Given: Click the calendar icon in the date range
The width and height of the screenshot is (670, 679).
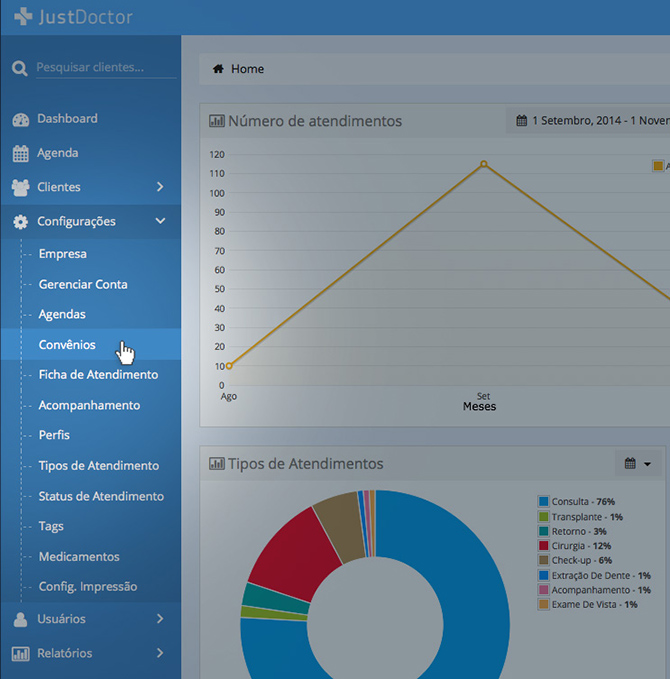Looking at the screenshot, I should (x=521, y=120).
